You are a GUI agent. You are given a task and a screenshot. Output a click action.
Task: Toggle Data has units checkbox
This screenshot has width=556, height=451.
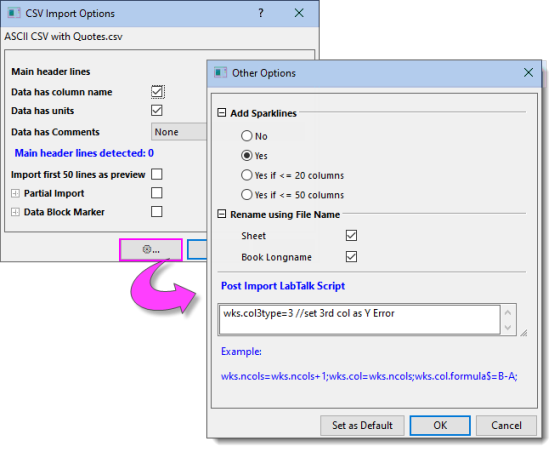coord(157,110)
